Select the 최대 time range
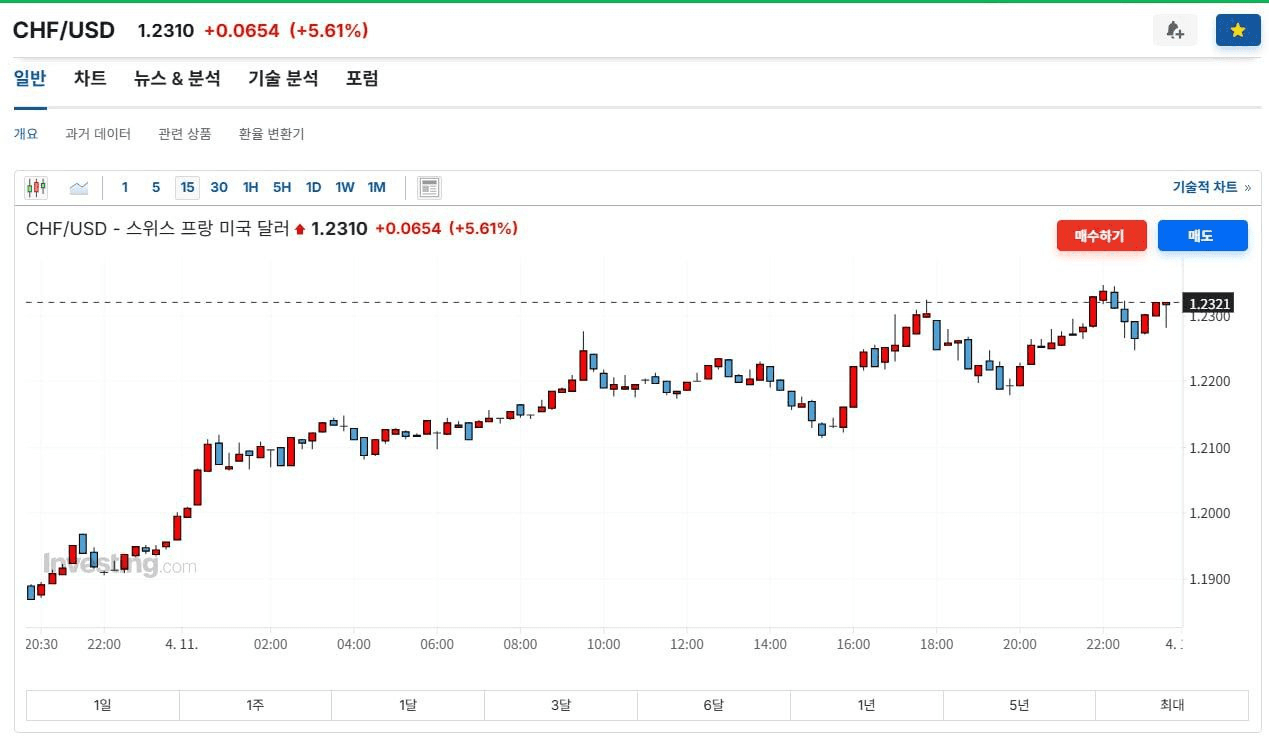This screenshot has width=1269, height=738. tap(1171, 705)
